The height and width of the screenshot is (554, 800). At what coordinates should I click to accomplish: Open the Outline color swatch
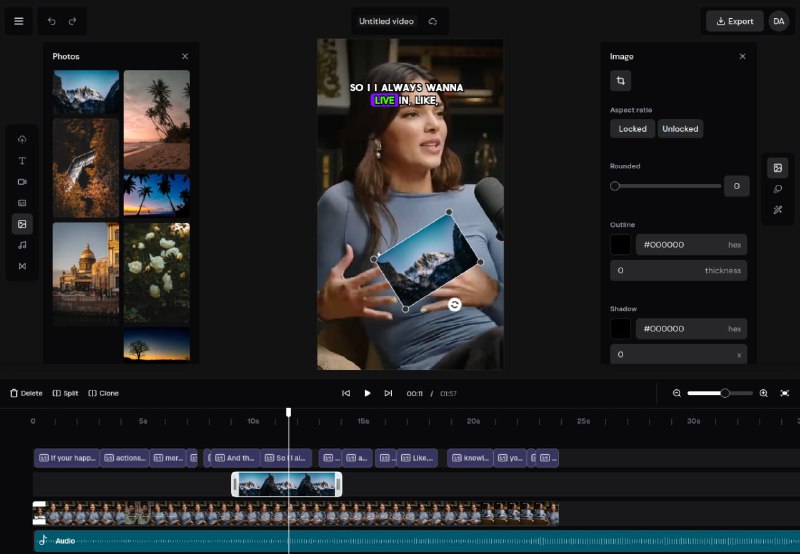click(620, 245)
